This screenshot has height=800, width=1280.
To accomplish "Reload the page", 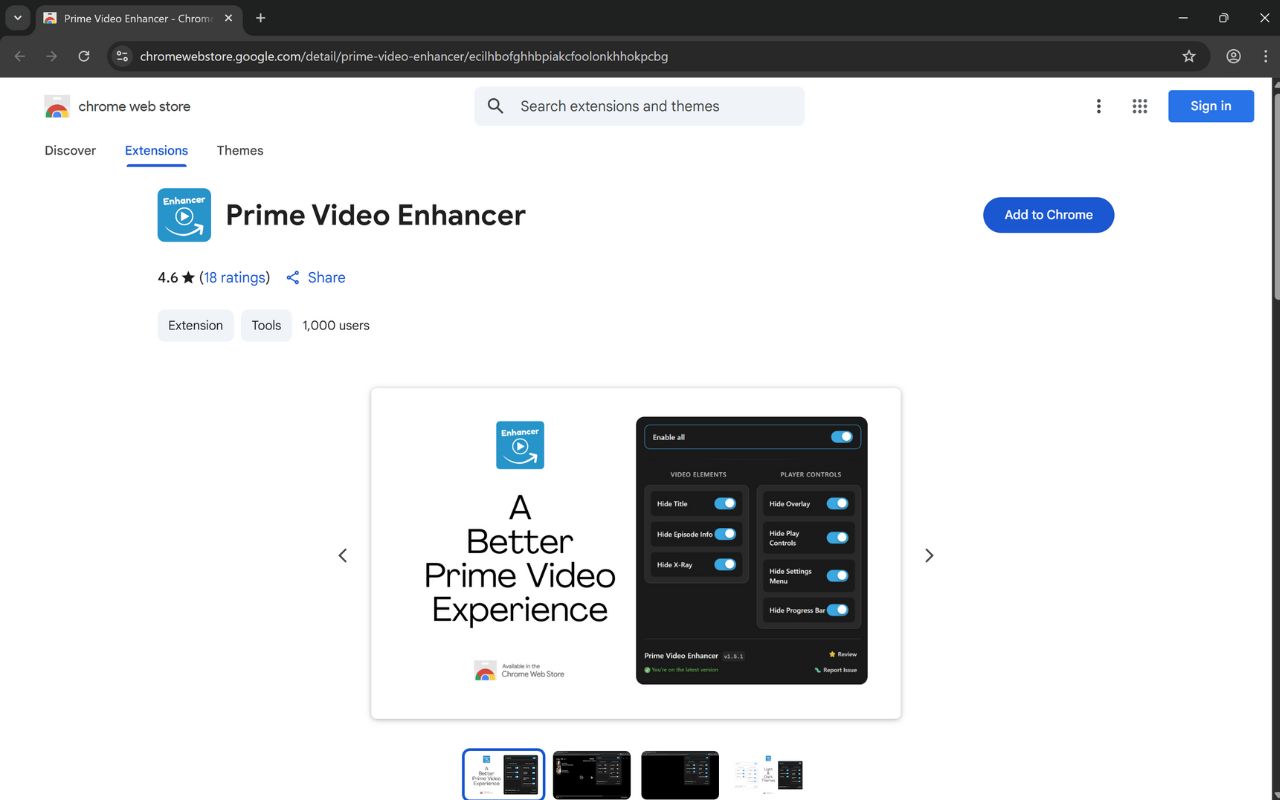I will 84,56.
